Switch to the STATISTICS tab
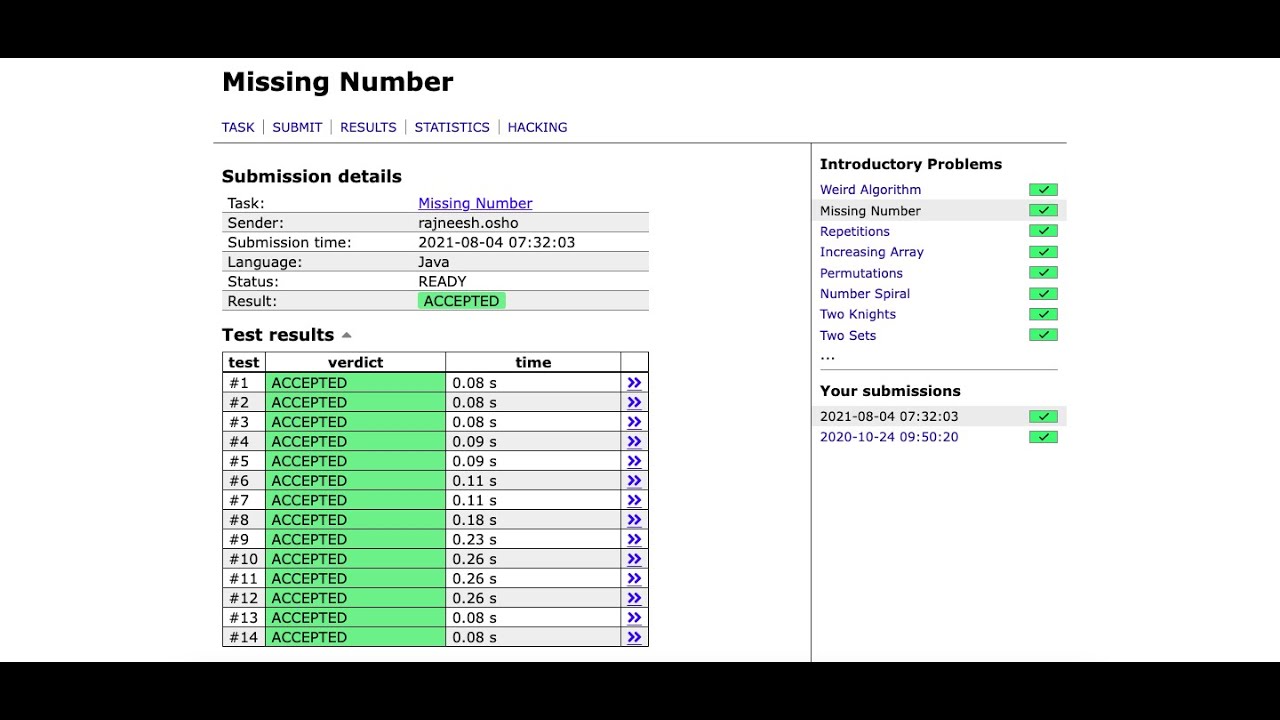Screen dimensions: 1280x720 click(452, 127)
